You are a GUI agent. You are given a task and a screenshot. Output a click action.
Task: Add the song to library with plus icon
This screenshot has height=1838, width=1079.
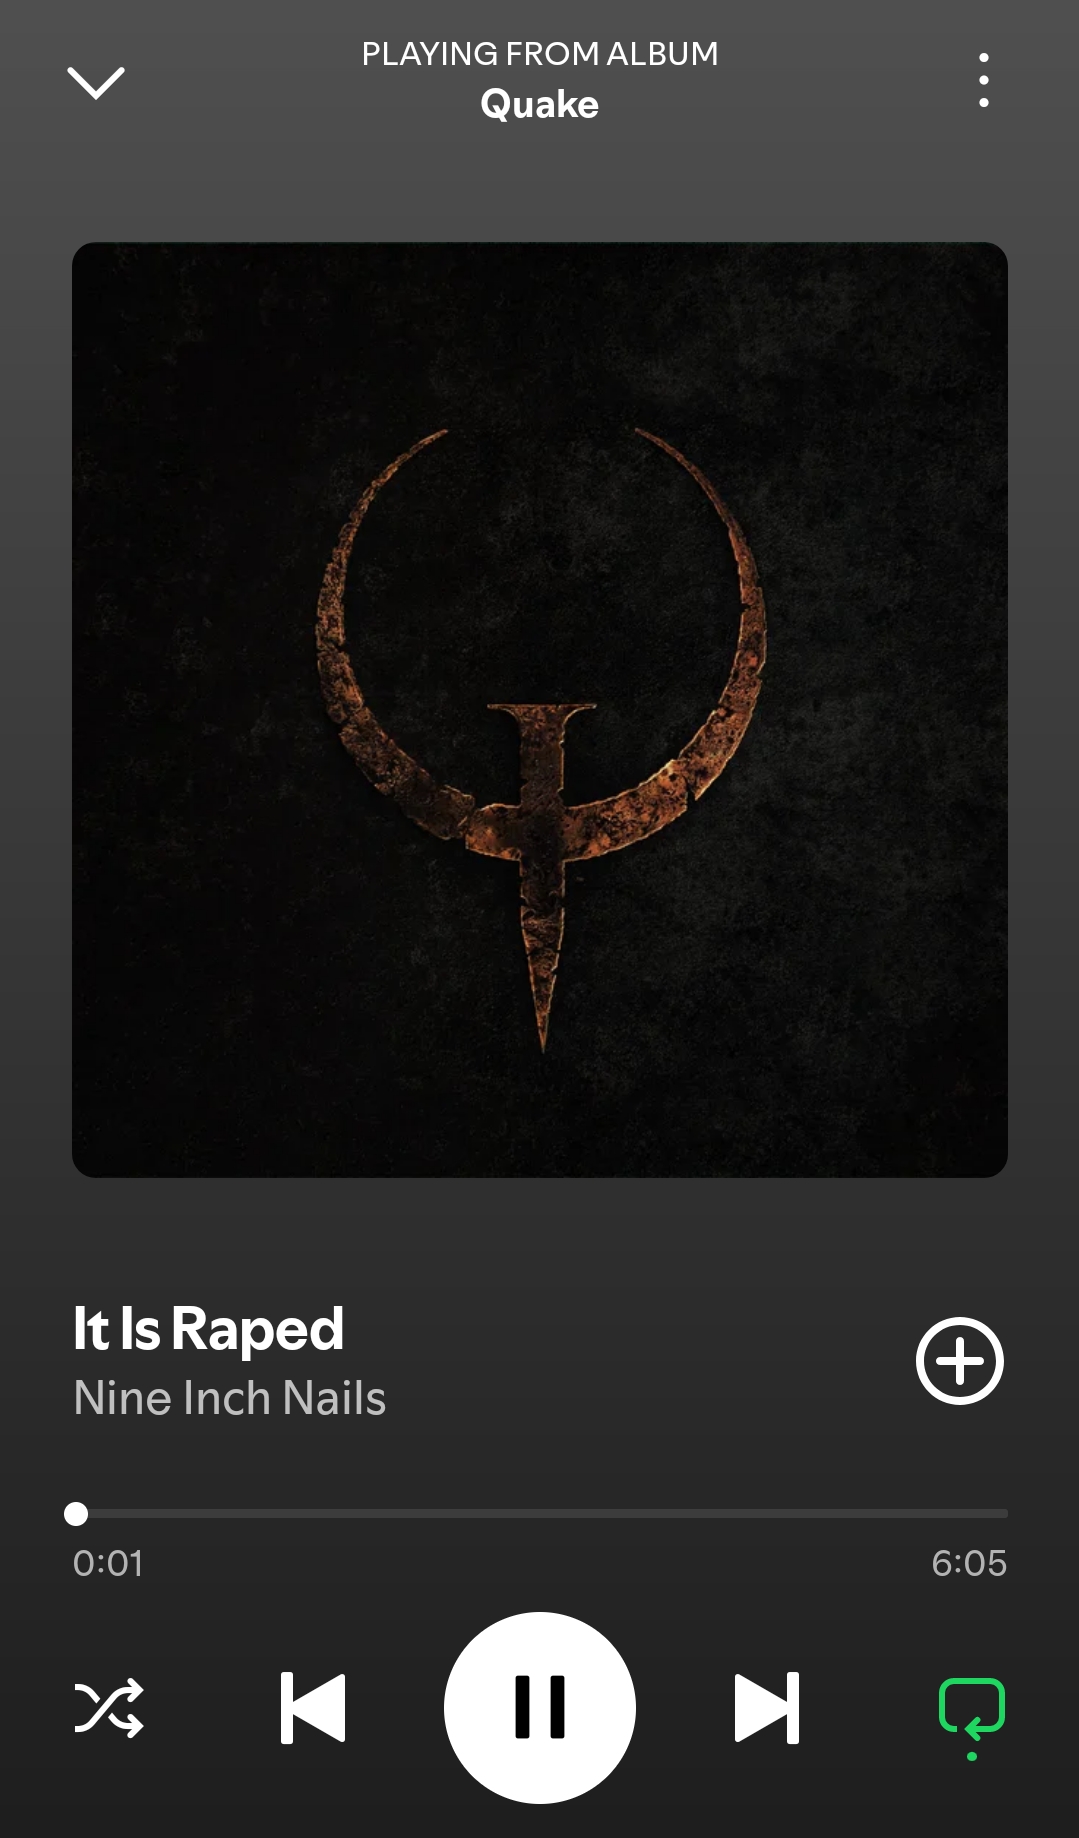[960, 1361]
